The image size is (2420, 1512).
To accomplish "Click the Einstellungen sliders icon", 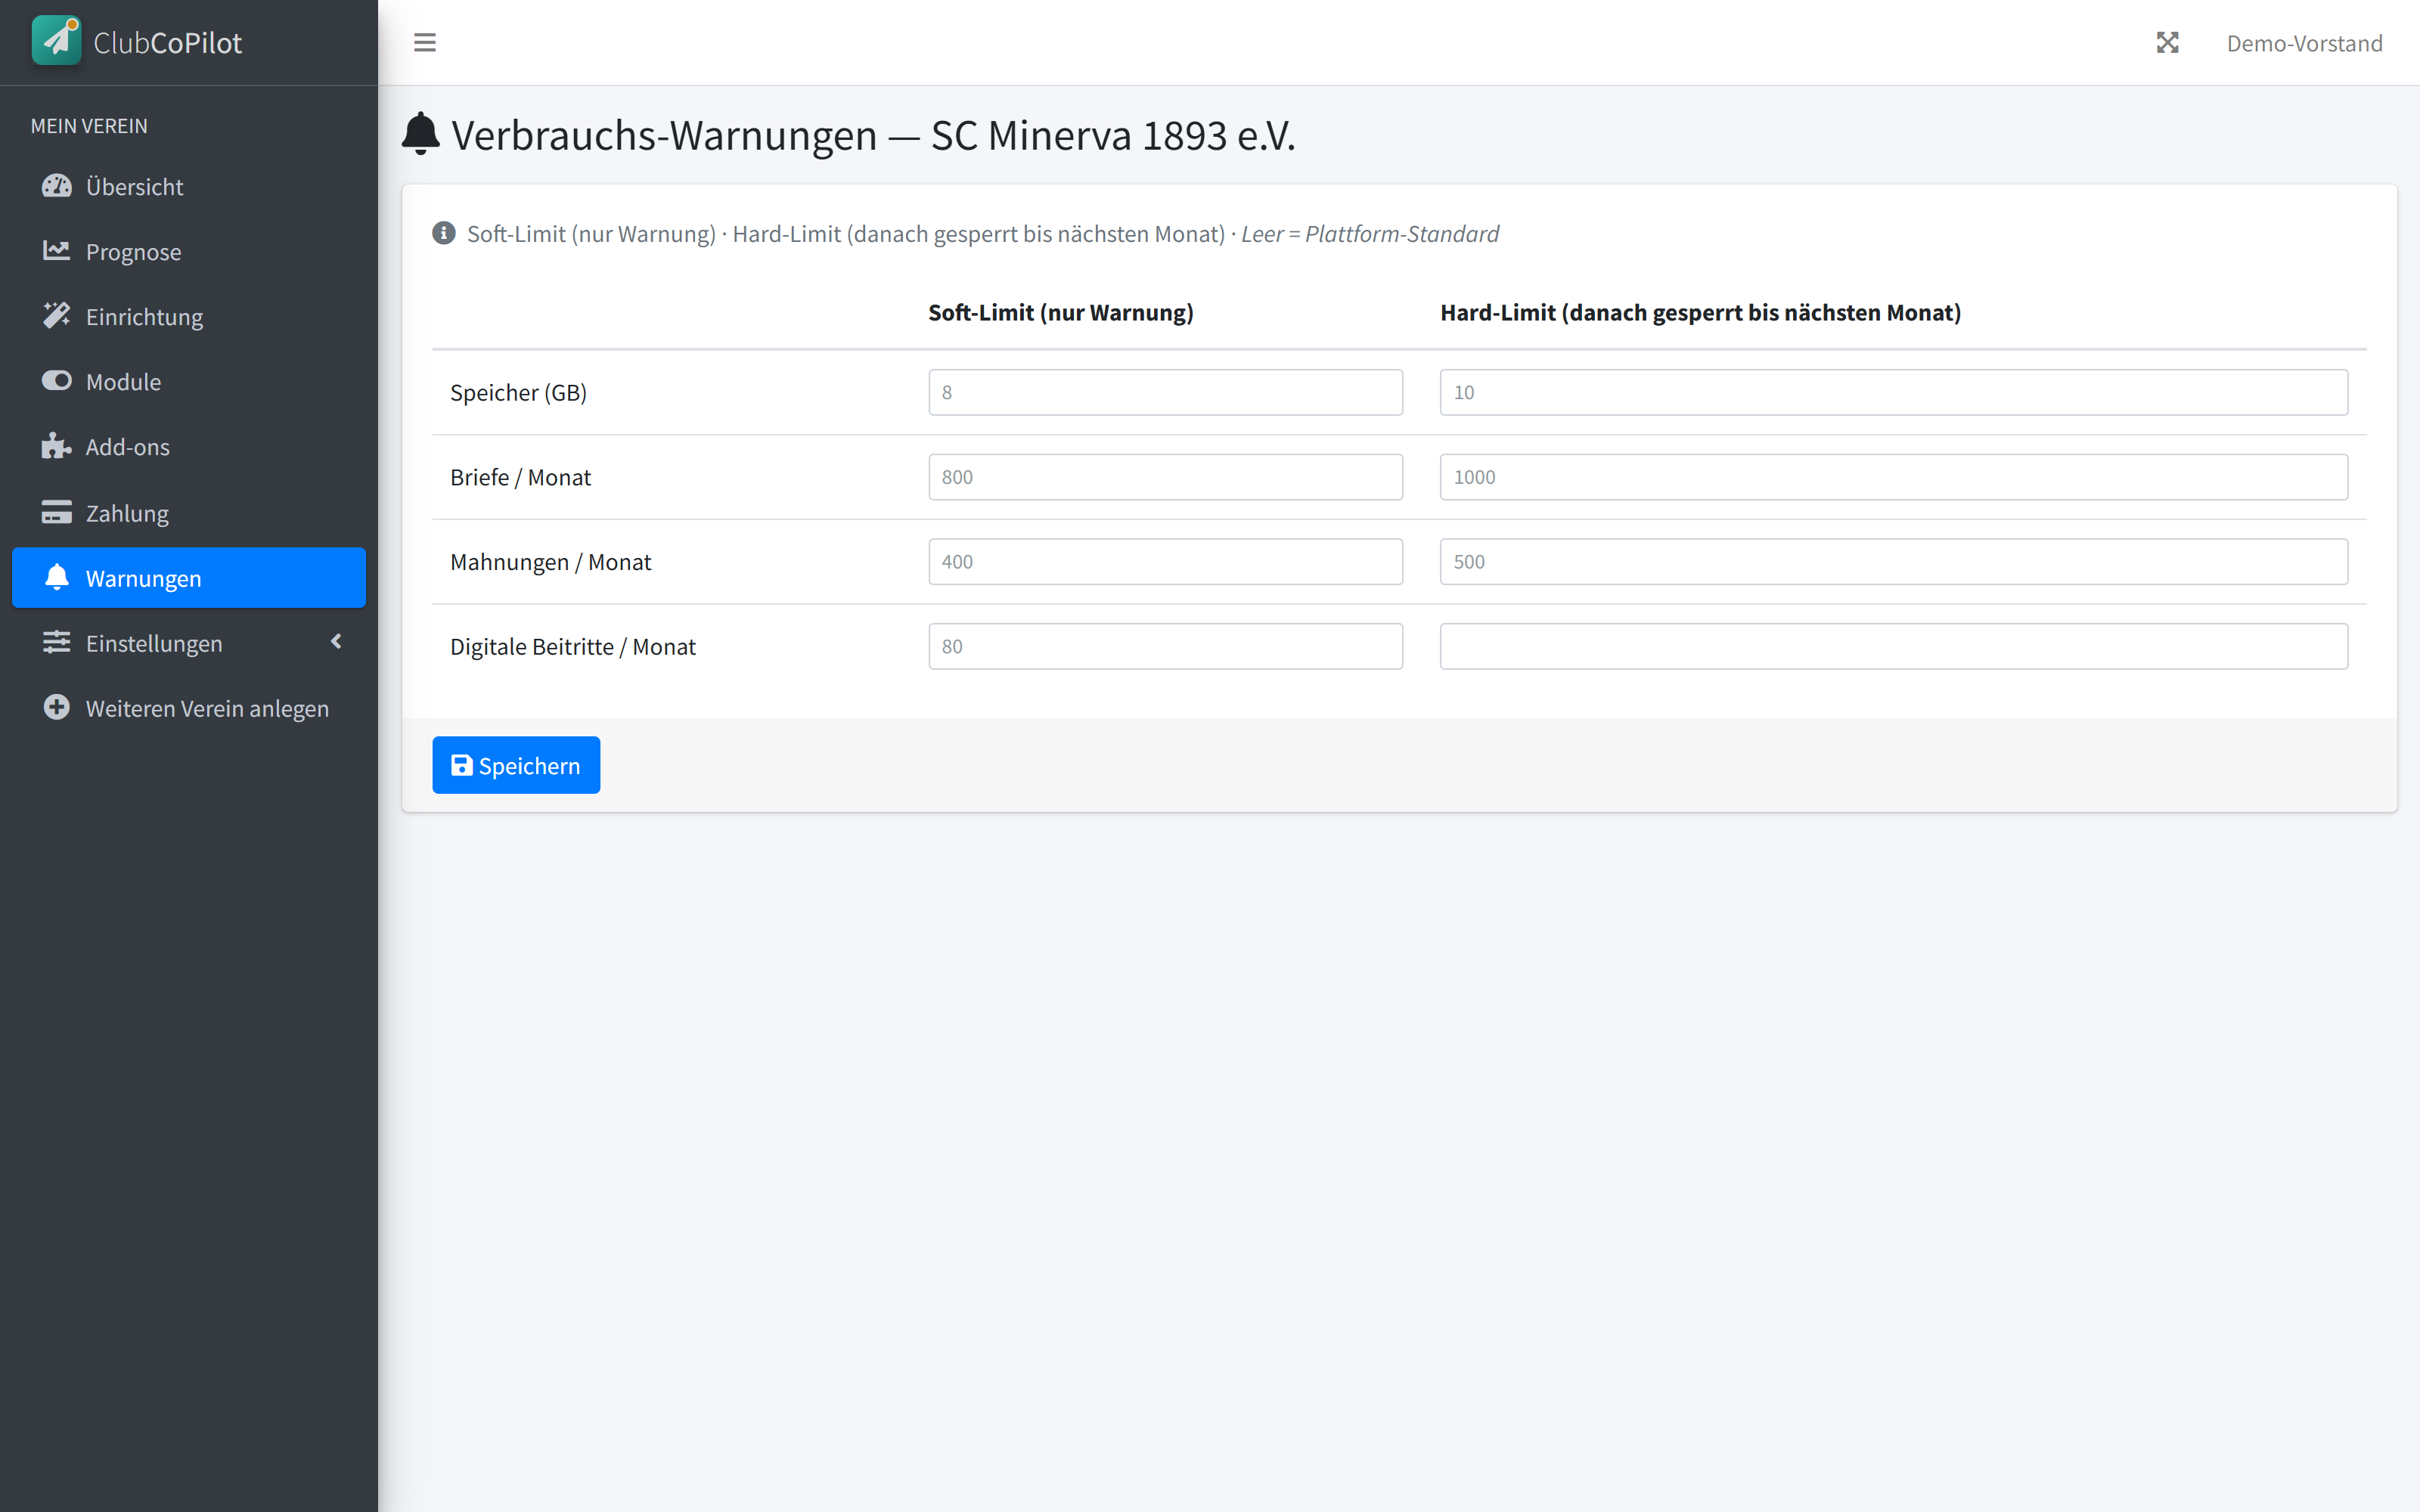I will pyautogui.click(x=57, y=642).
